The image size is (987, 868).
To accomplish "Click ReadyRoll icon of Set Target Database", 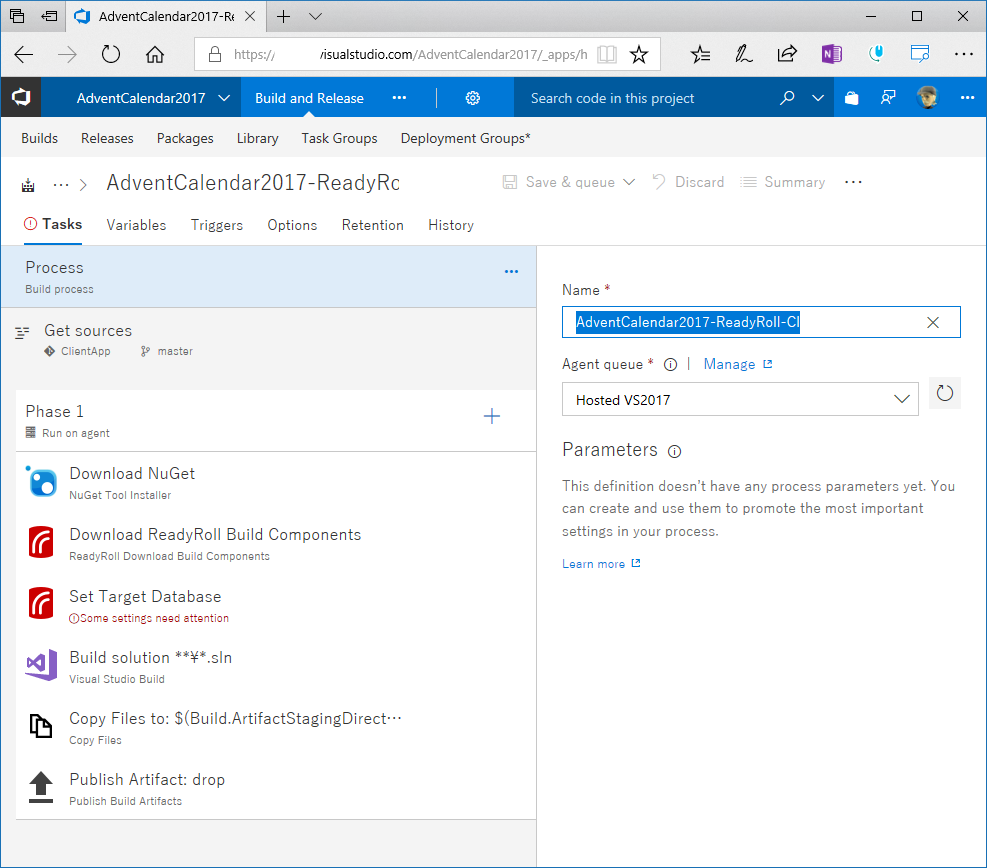I will pos(42,603).
